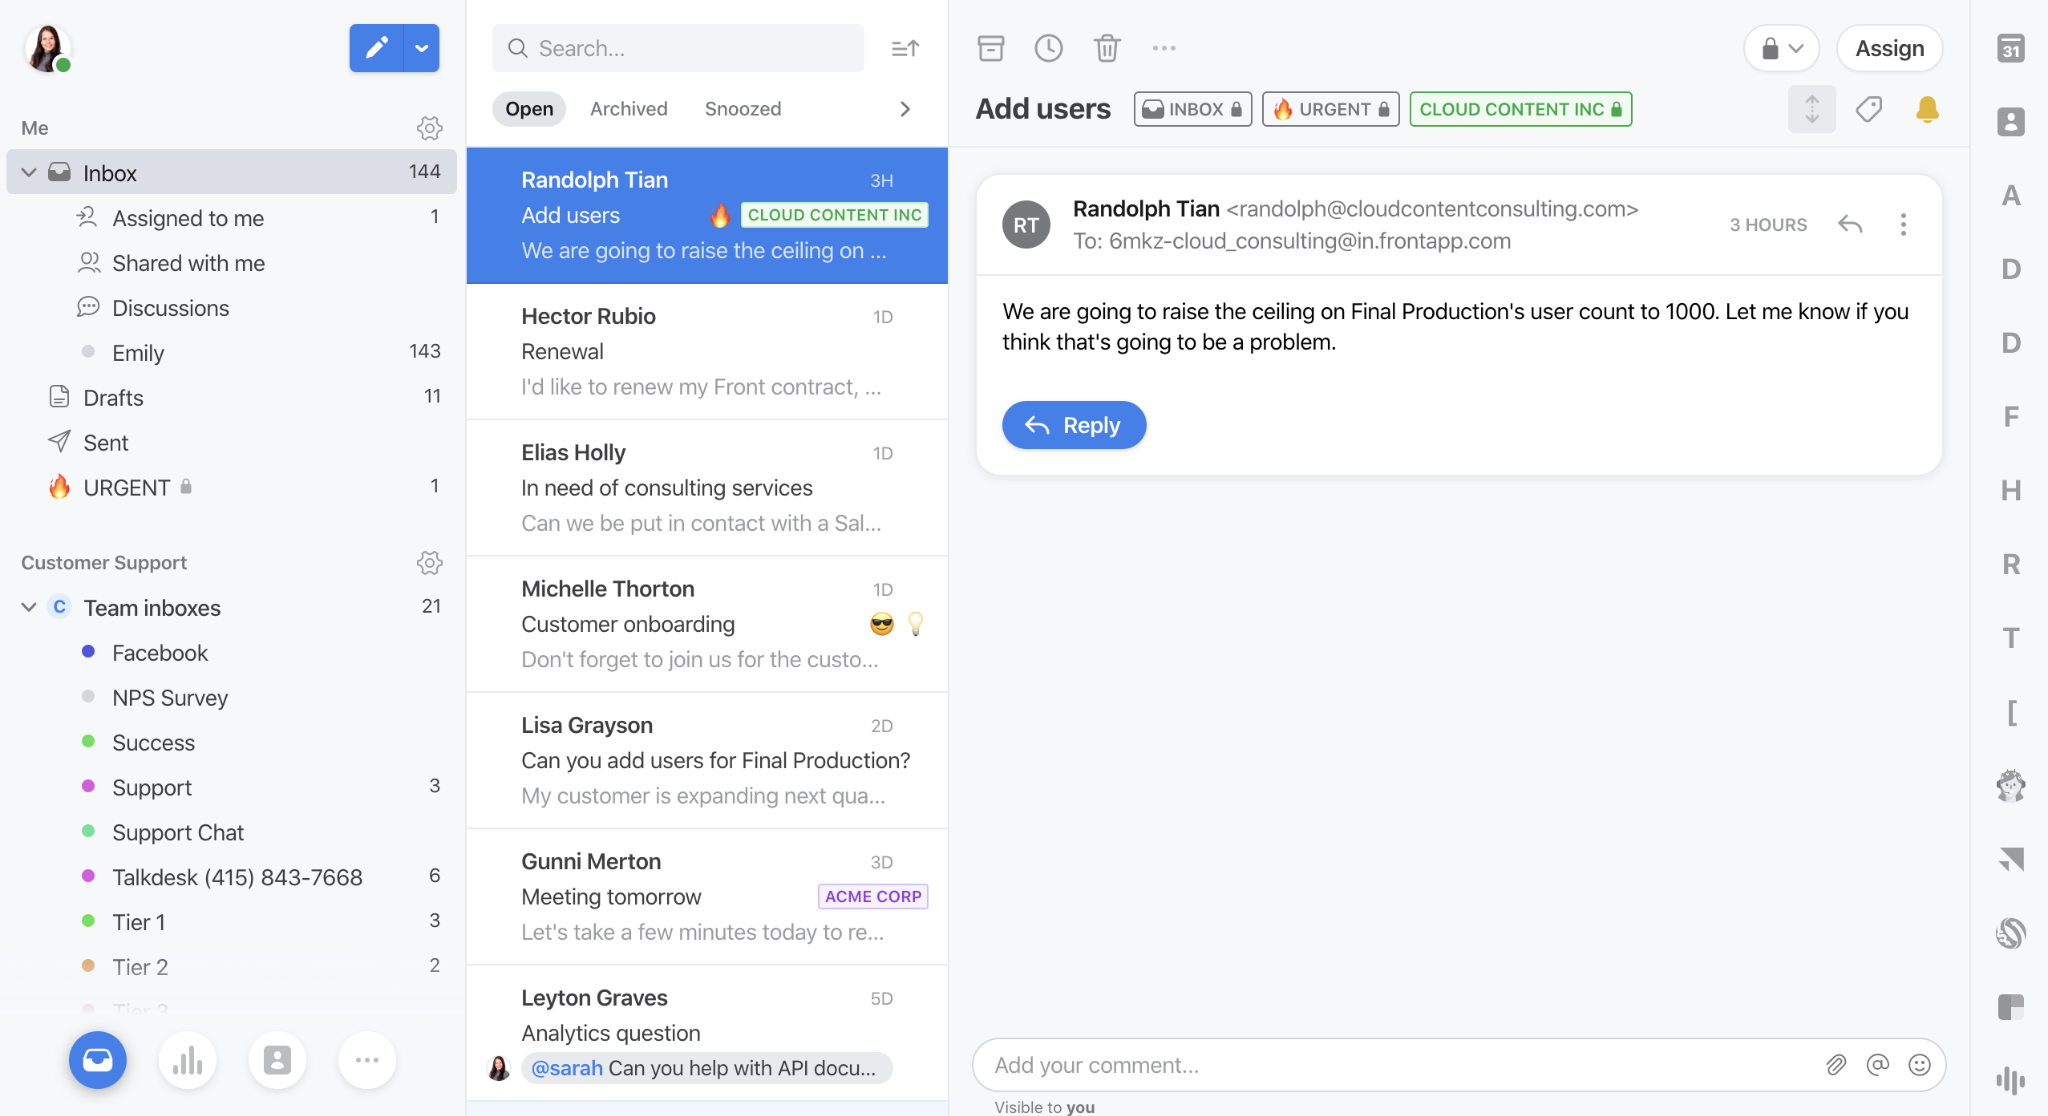Collapse the Inbox section

point(29,171)
